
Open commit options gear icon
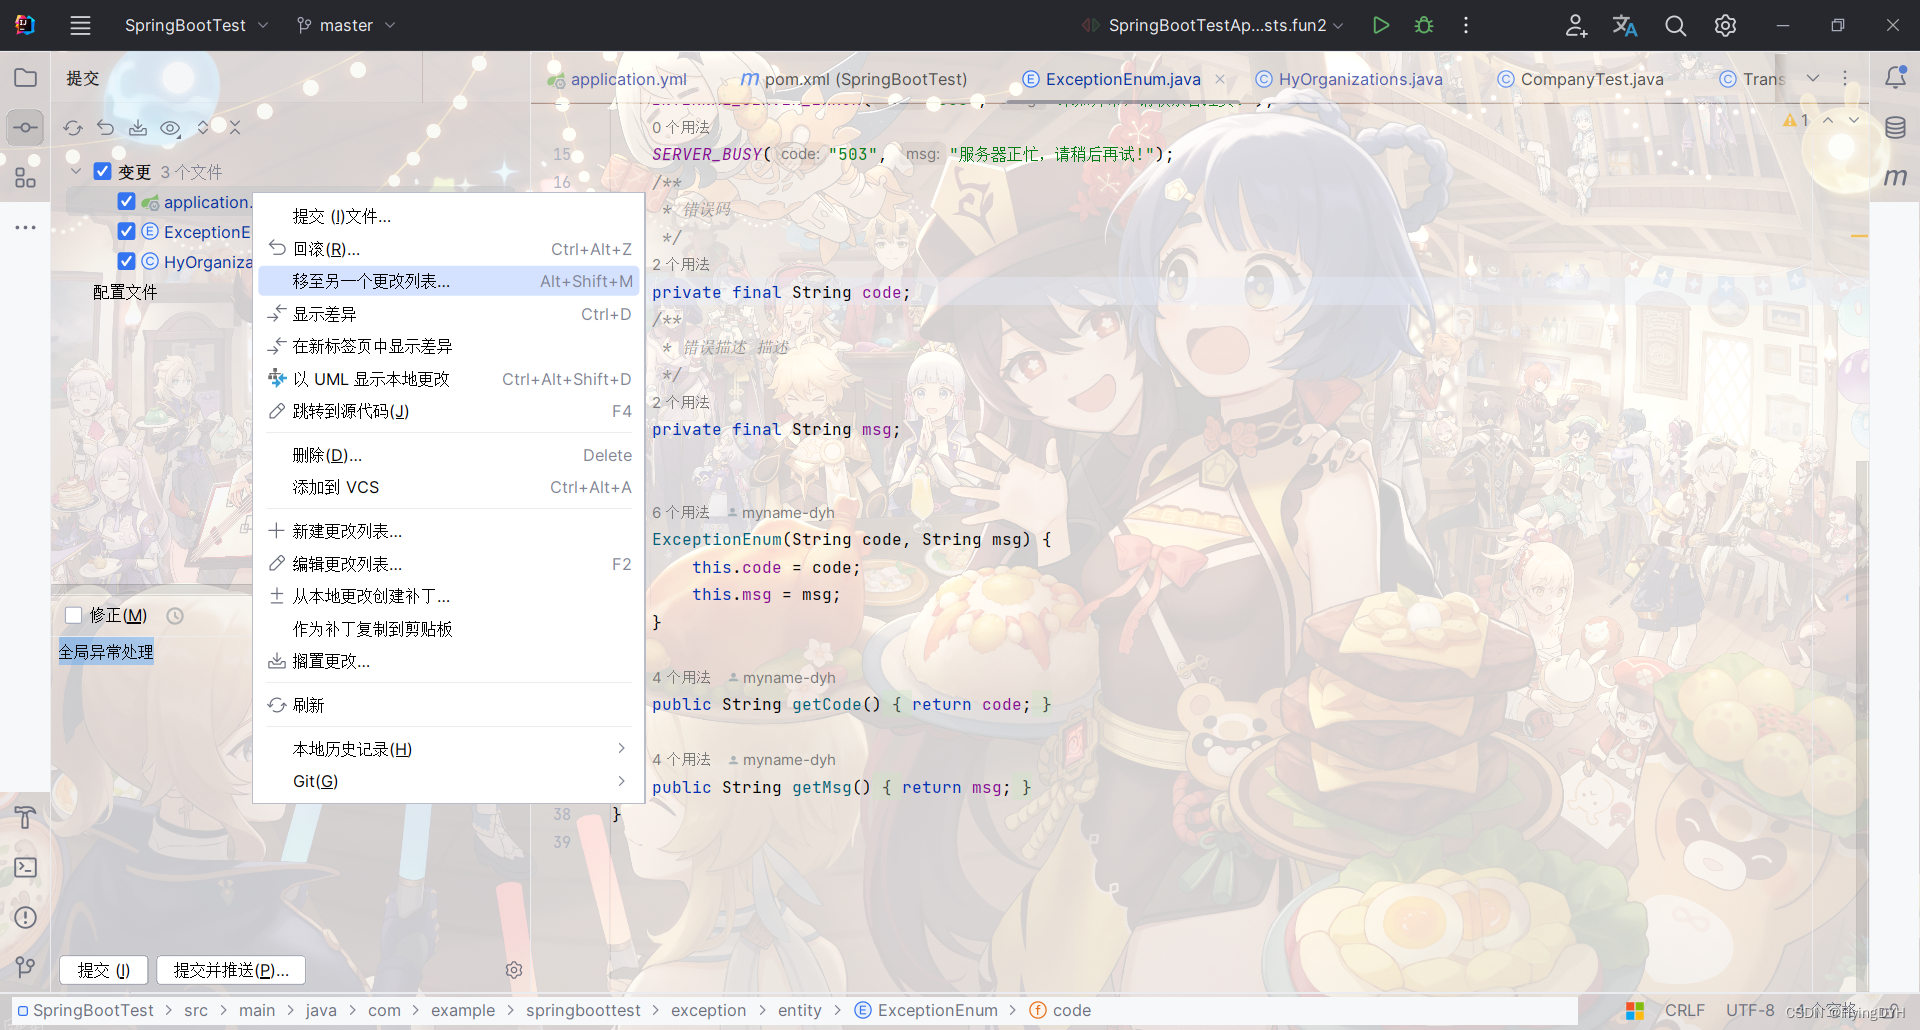[x=514, y=970]
